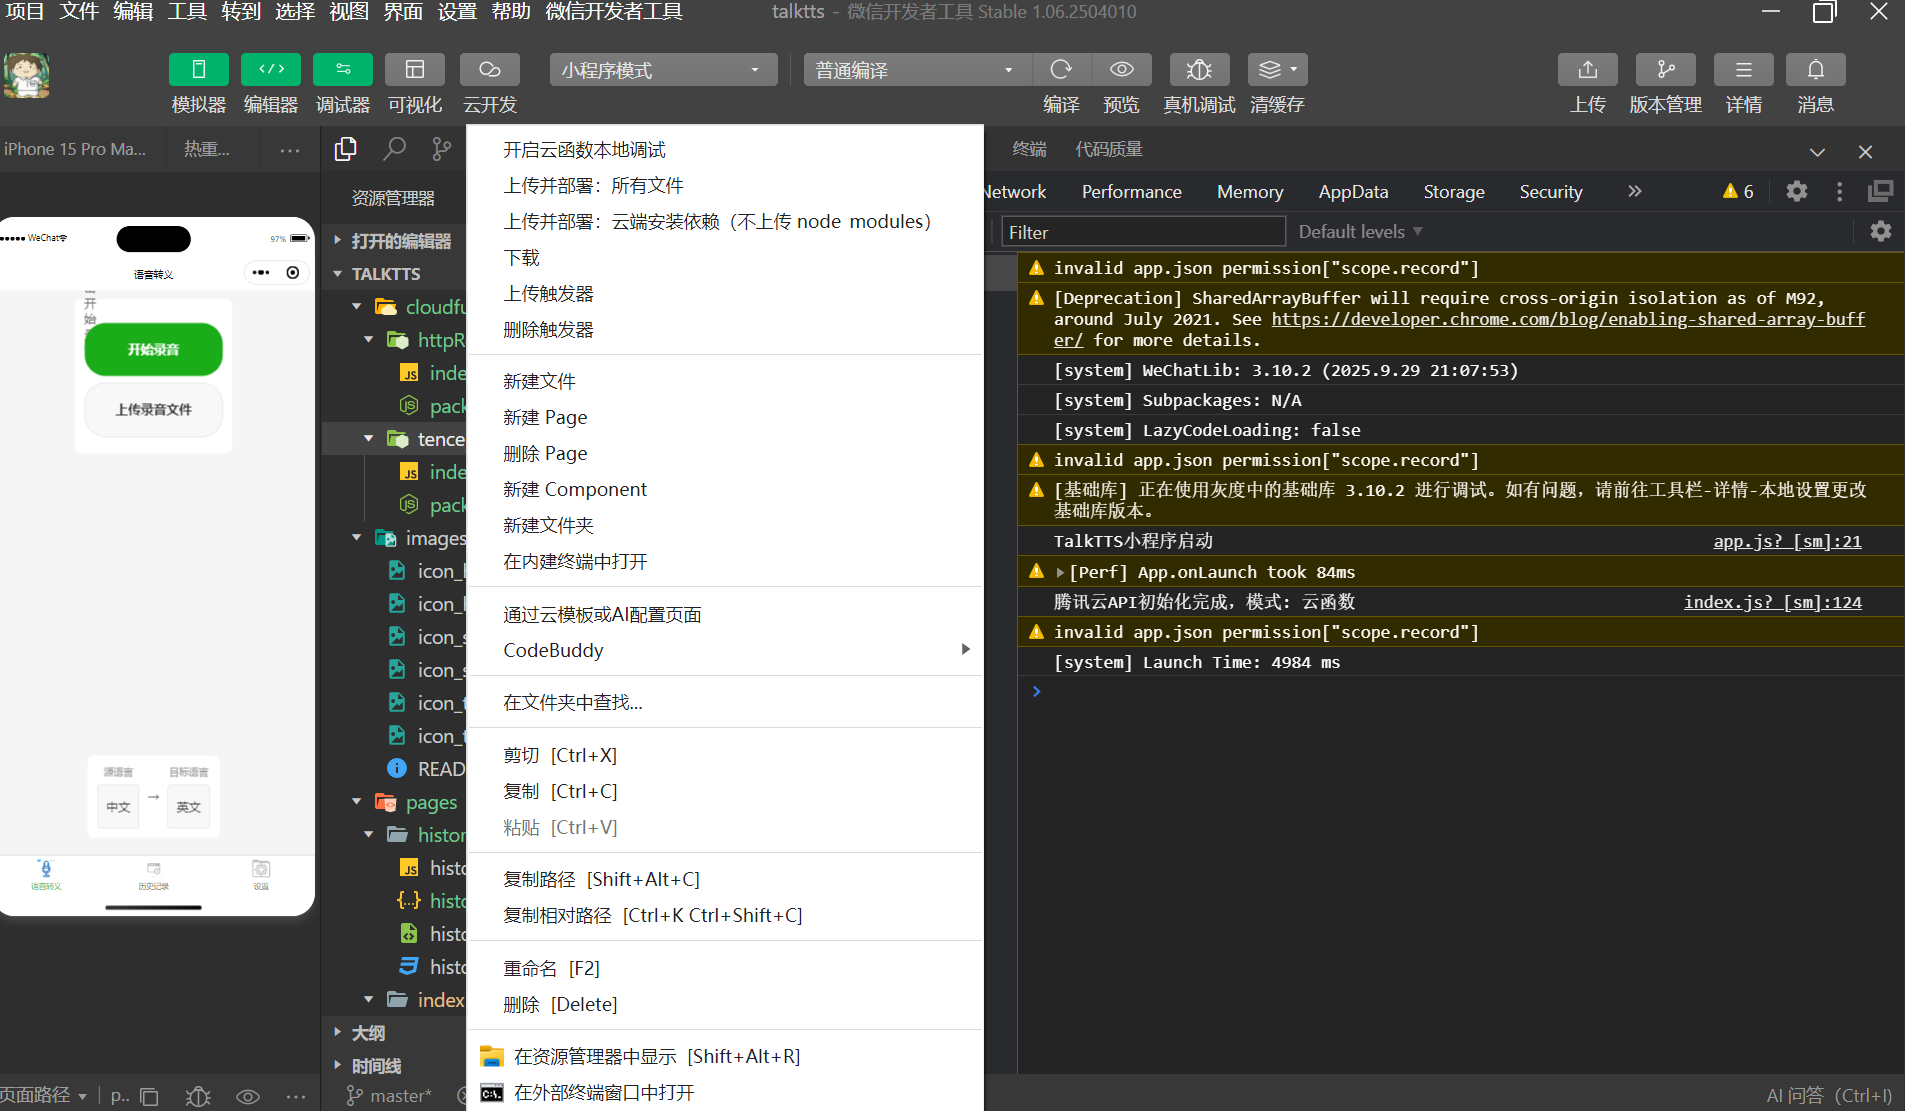This screenshot has width=1905, height=1111.
Task: Toggle the Editor panel button
Action: [271, 70]
